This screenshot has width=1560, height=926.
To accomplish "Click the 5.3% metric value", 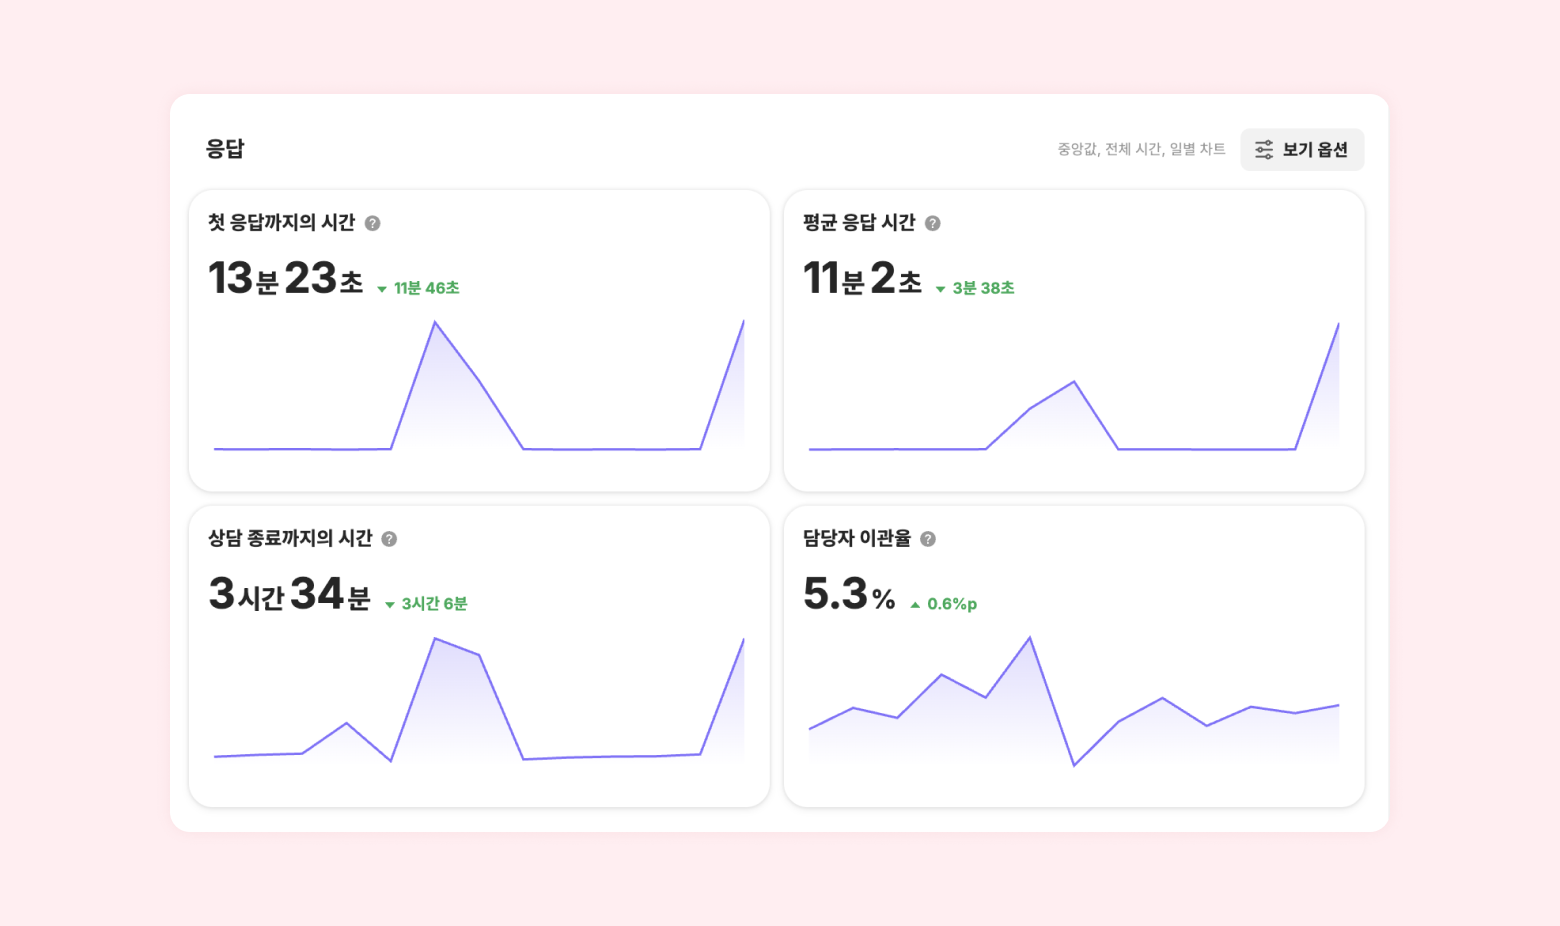I will [849, 594].
